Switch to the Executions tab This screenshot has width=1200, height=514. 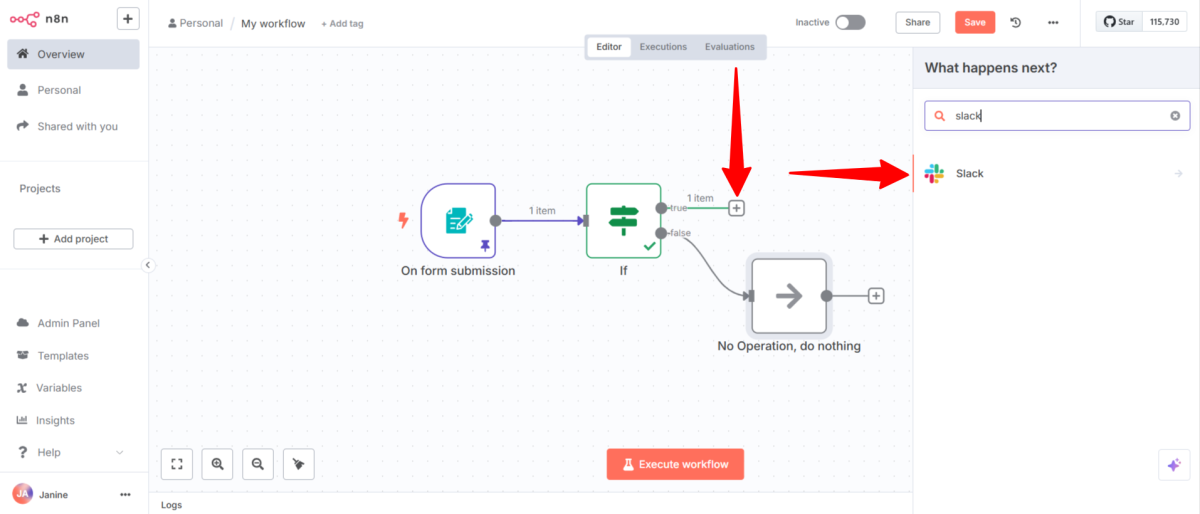pyautogui.click(x=663, y=47)
